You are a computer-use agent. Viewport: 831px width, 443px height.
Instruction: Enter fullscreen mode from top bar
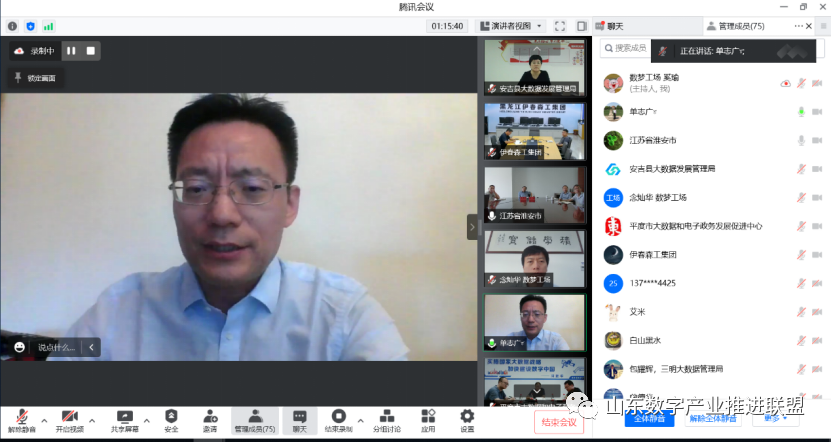point(560,26)
